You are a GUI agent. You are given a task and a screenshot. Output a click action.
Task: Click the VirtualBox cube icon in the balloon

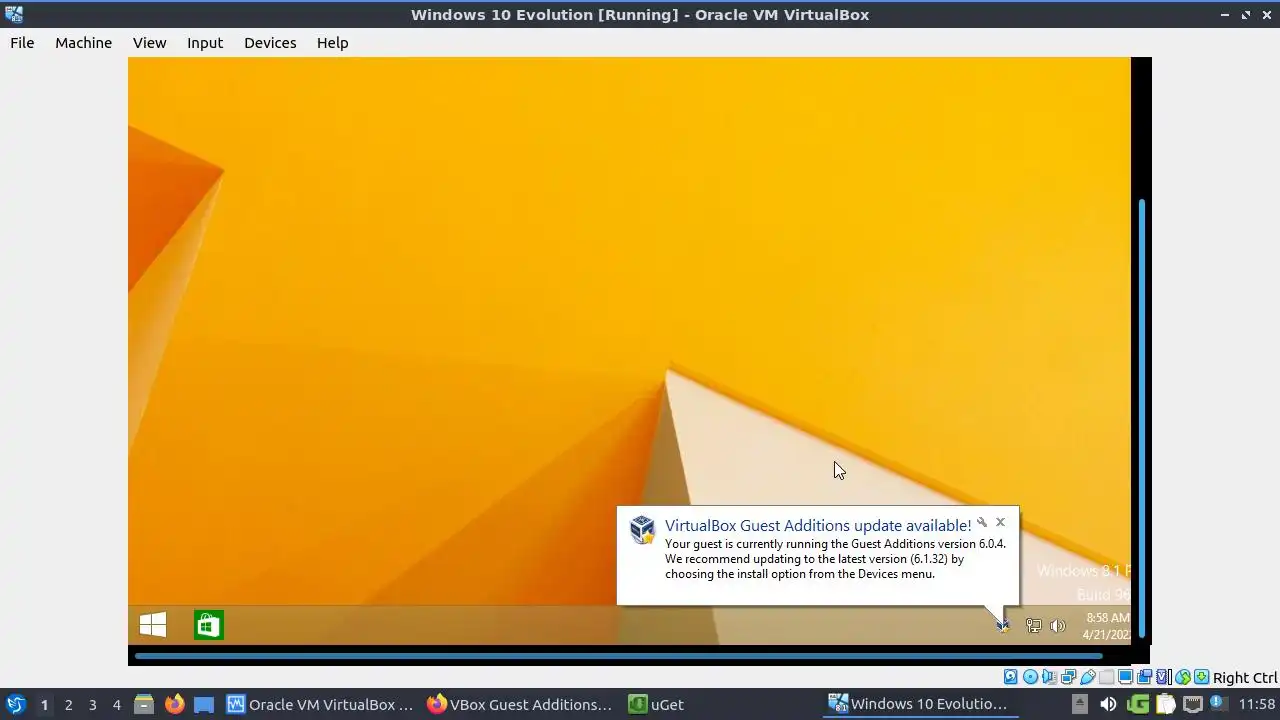tap(642, 530)
